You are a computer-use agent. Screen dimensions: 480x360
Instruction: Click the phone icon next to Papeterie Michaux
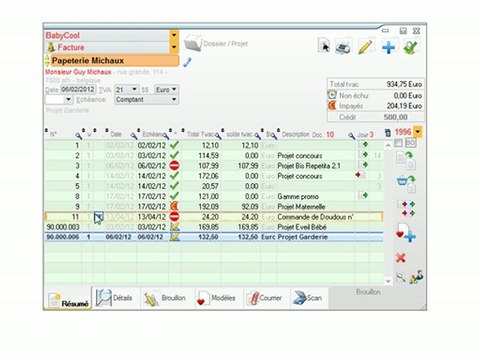(188, 62)
